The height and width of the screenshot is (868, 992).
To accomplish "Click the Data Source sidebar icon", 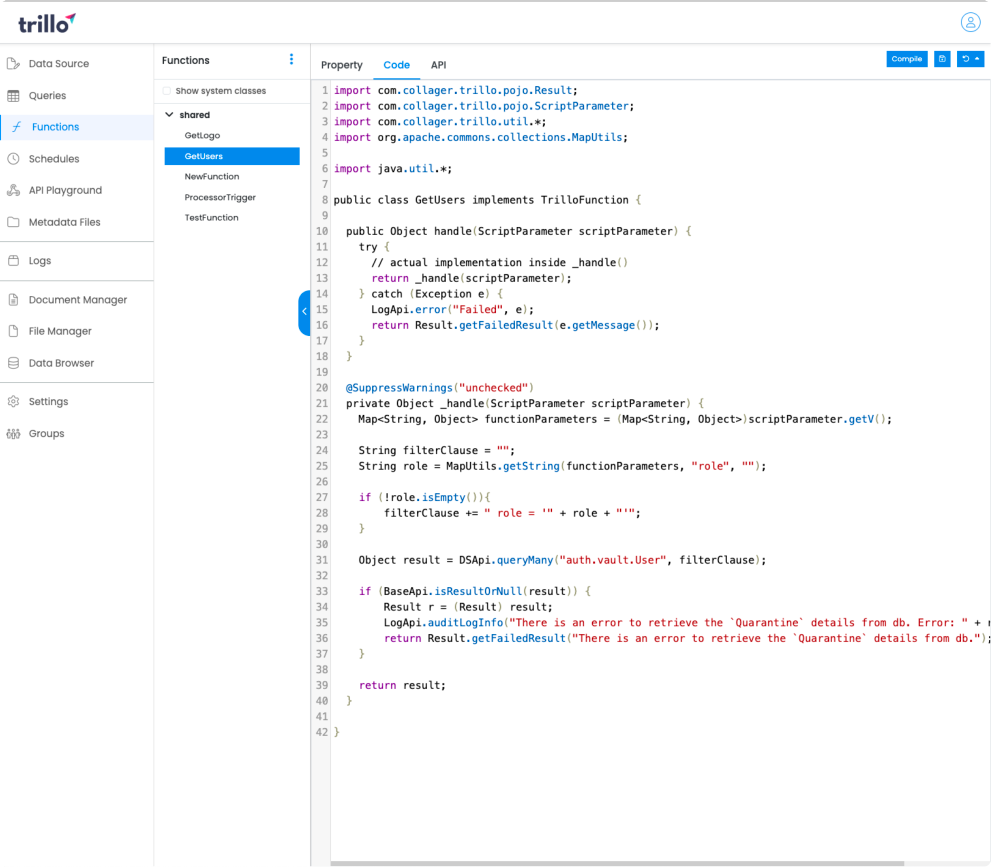I will [x=13, y=63].
